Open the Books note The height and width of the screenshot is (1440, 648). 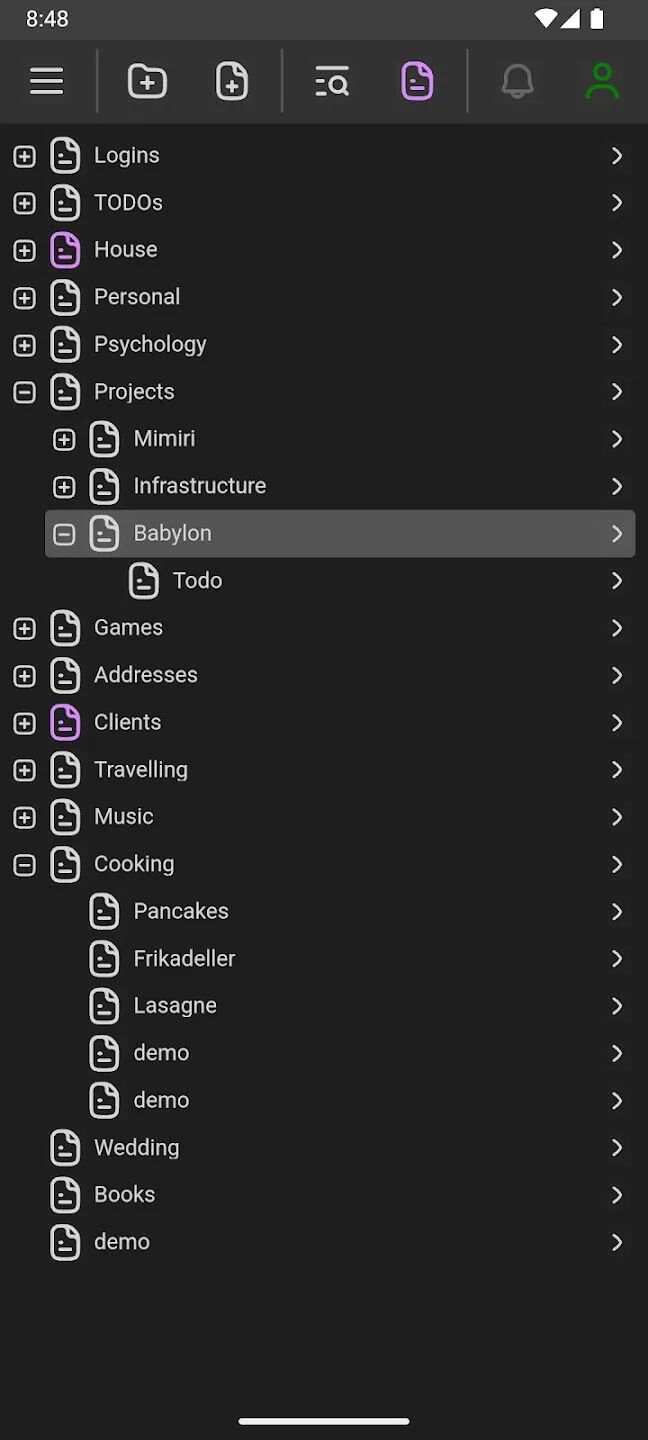pos(124,1195)
